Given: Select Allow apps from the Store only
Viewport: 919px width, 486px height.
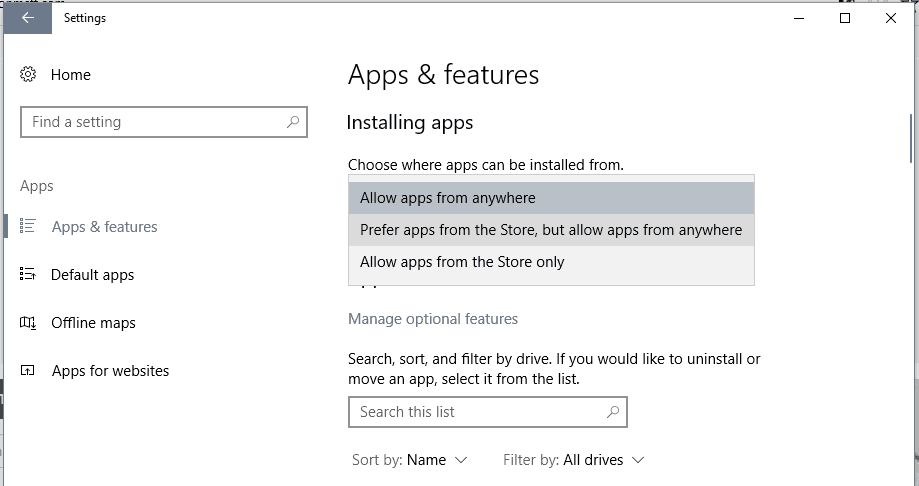Looking at the screenshot, I should (x=551, y=261).
